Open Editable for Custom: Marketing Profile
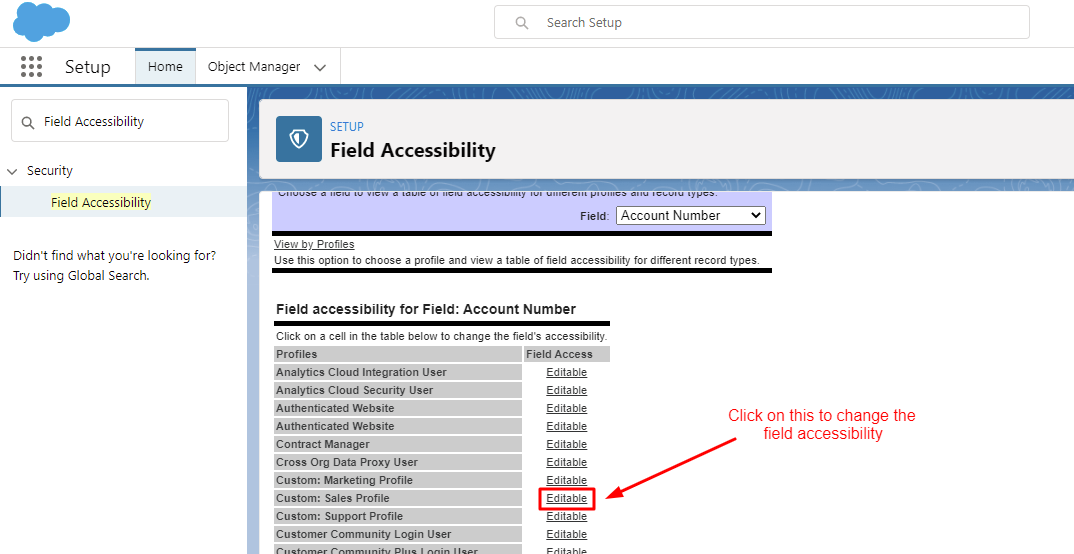The height and width of the screenshot is (554, 1074). pos(566,480)
